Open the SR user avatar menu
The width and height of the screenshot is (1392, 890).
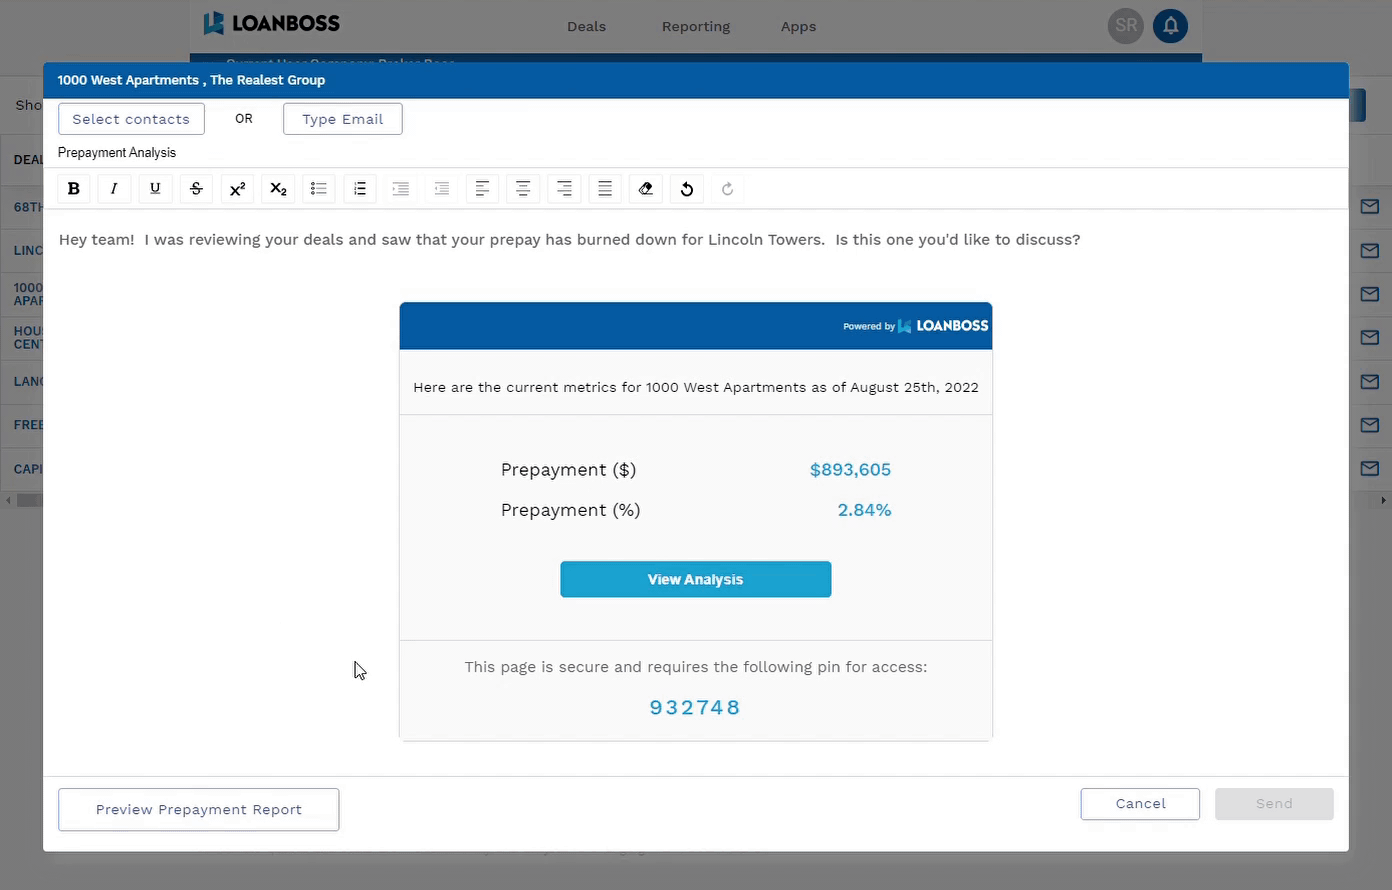coord(1126,26)
